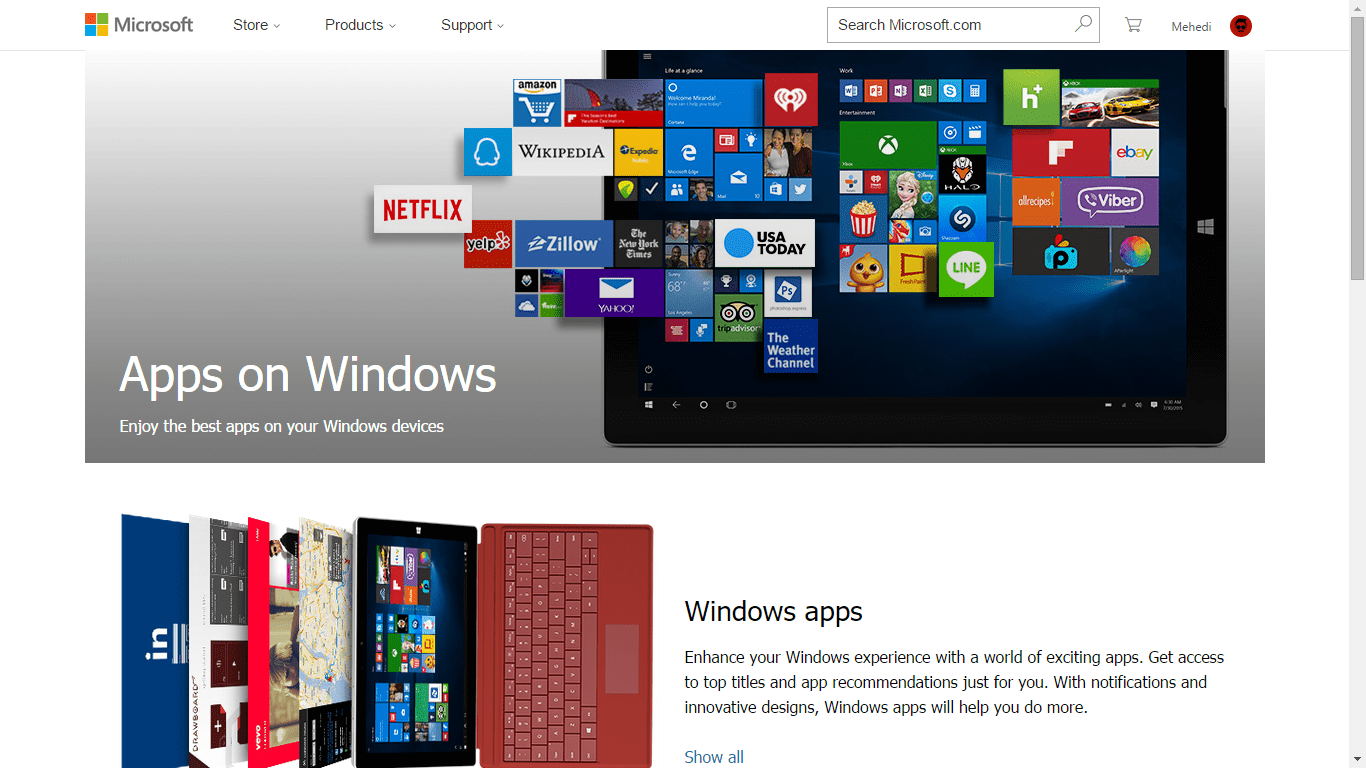Image resolution: width=1366 pixels, height=768 pixels.
Task: Click the Windows apps section heading
Action: click(773, 612)
